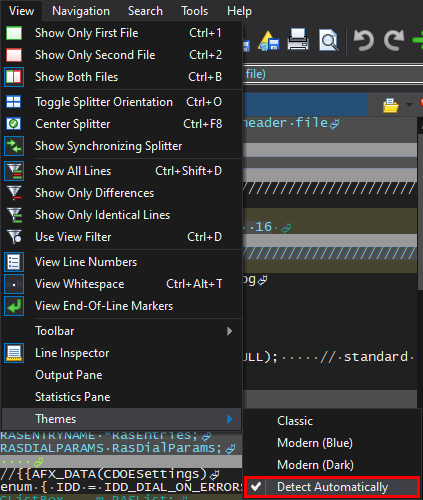The width and height of the screenshot is (423, 500).
Task: Open the Navigation menu
Action: click(81, 11)
